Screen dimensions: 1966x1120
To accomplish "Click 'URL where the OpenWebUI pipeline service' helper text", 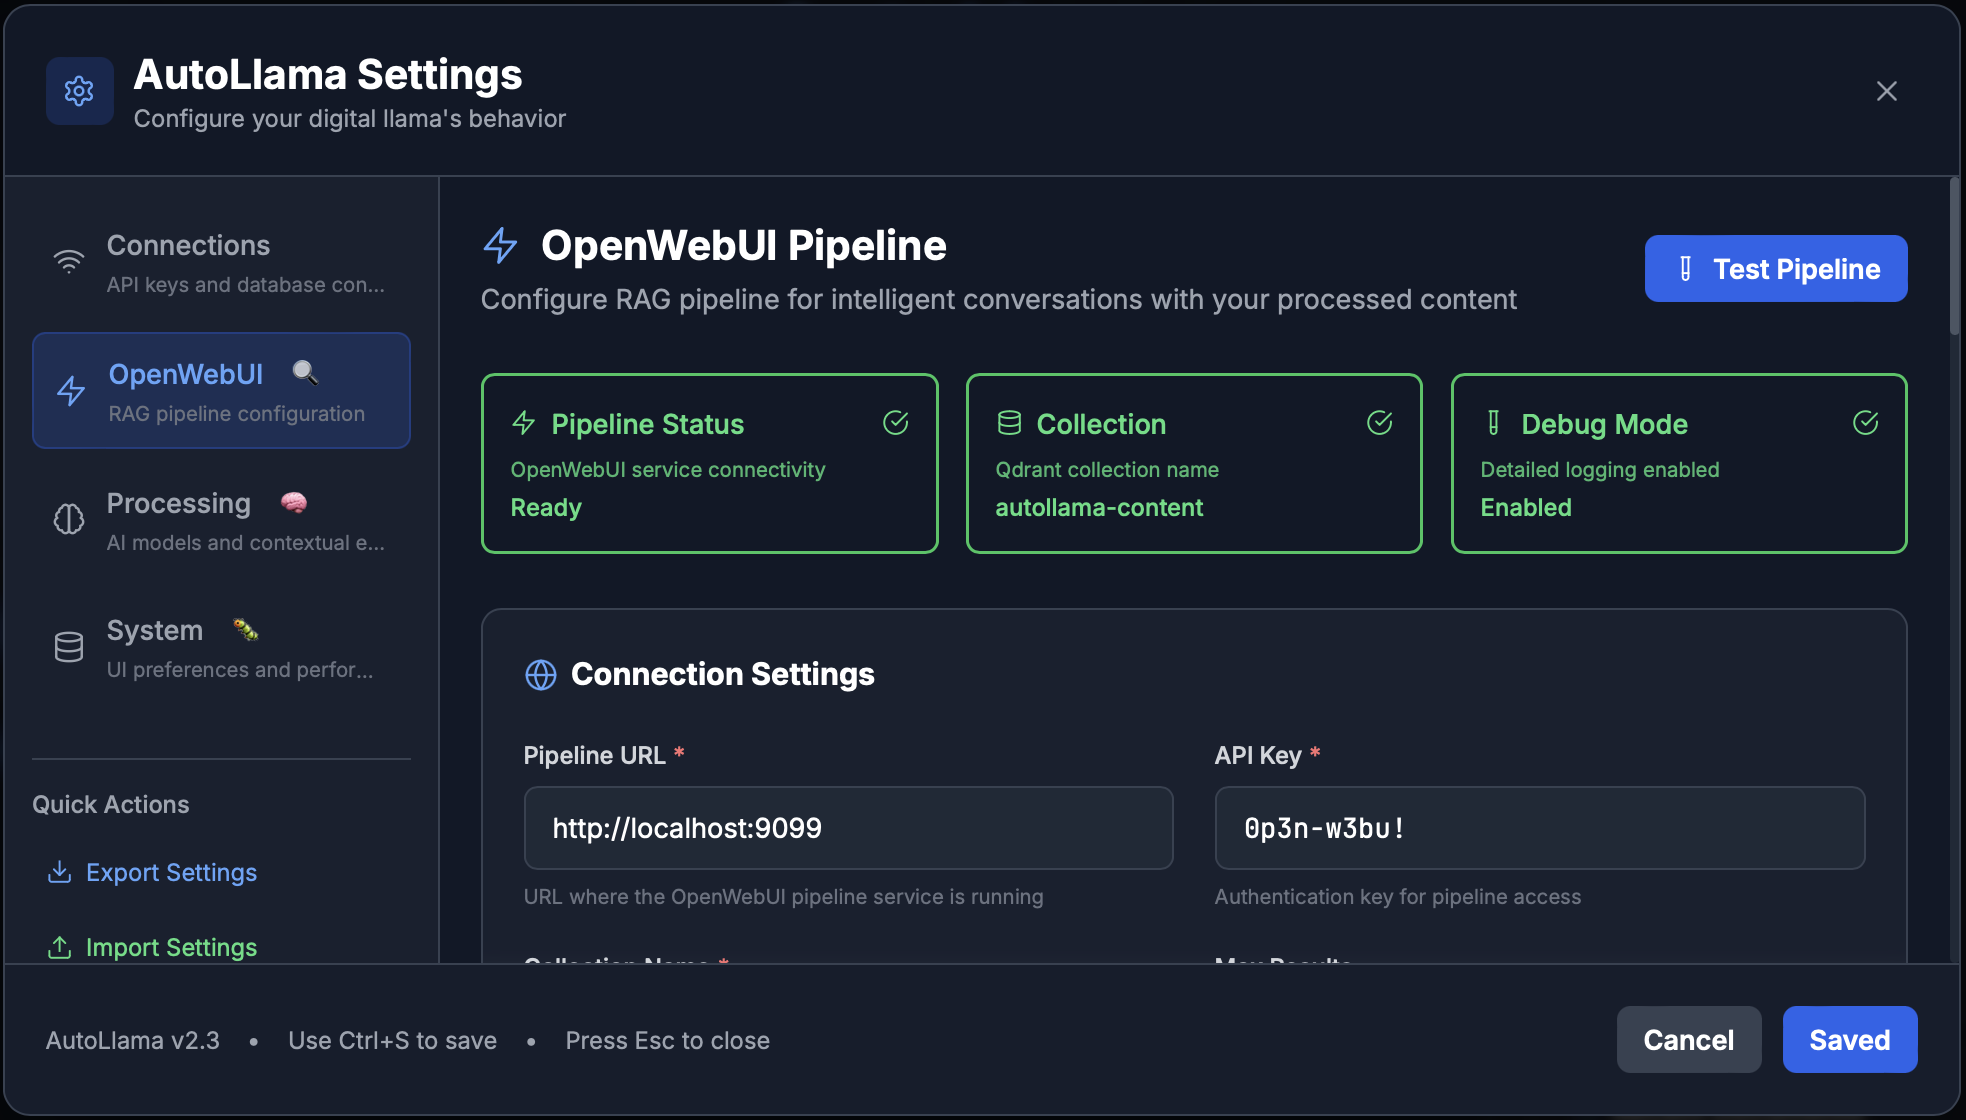I will [783, 896].
